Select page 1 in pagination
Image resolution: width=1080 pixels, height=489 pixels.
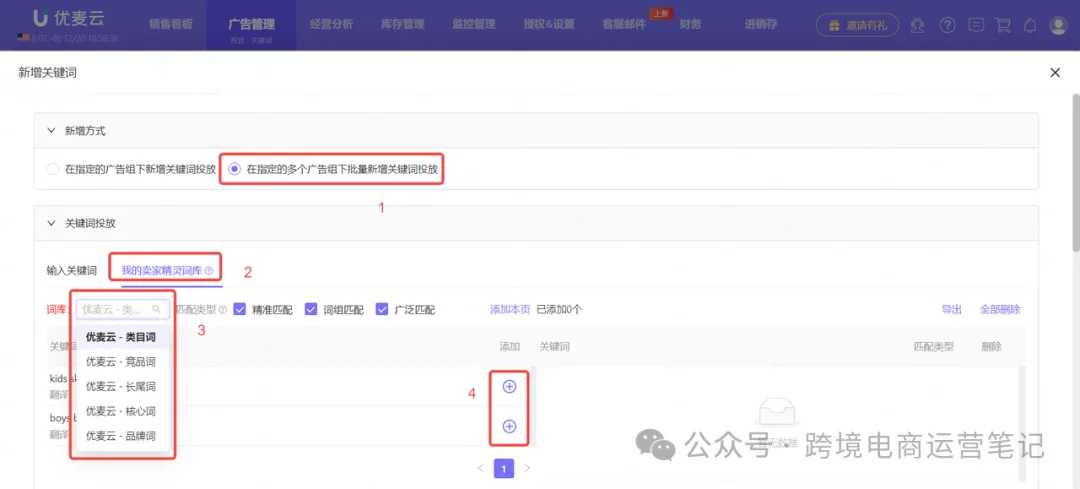504,469
